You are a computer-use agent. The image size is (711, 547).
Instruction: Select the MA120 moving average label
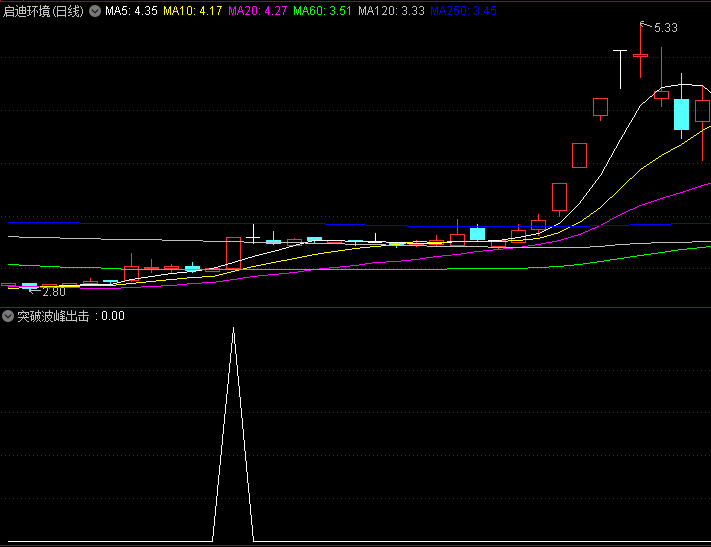pyautogui.click(x=390, y=11)
